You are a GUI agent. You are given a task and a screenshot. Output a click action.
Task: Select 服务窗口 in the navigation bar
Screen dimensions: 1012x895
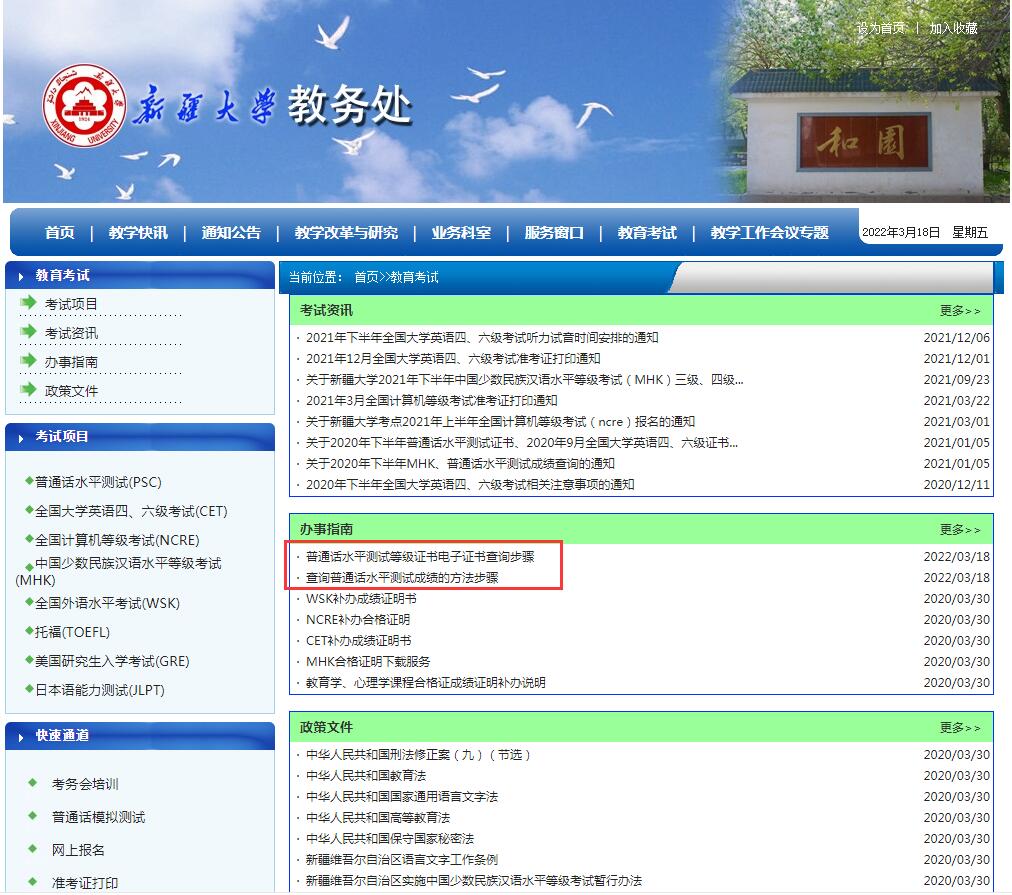pos(554,233)
